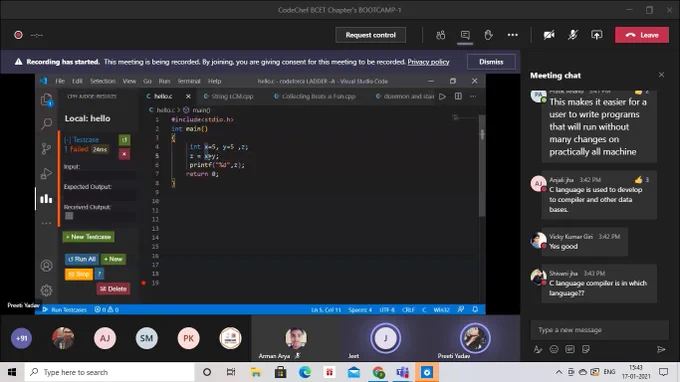Image resolution: width=680 pixels, height=382 pixels.
Task: Open VS Code Search view
Action: click(x=46, y=124)
